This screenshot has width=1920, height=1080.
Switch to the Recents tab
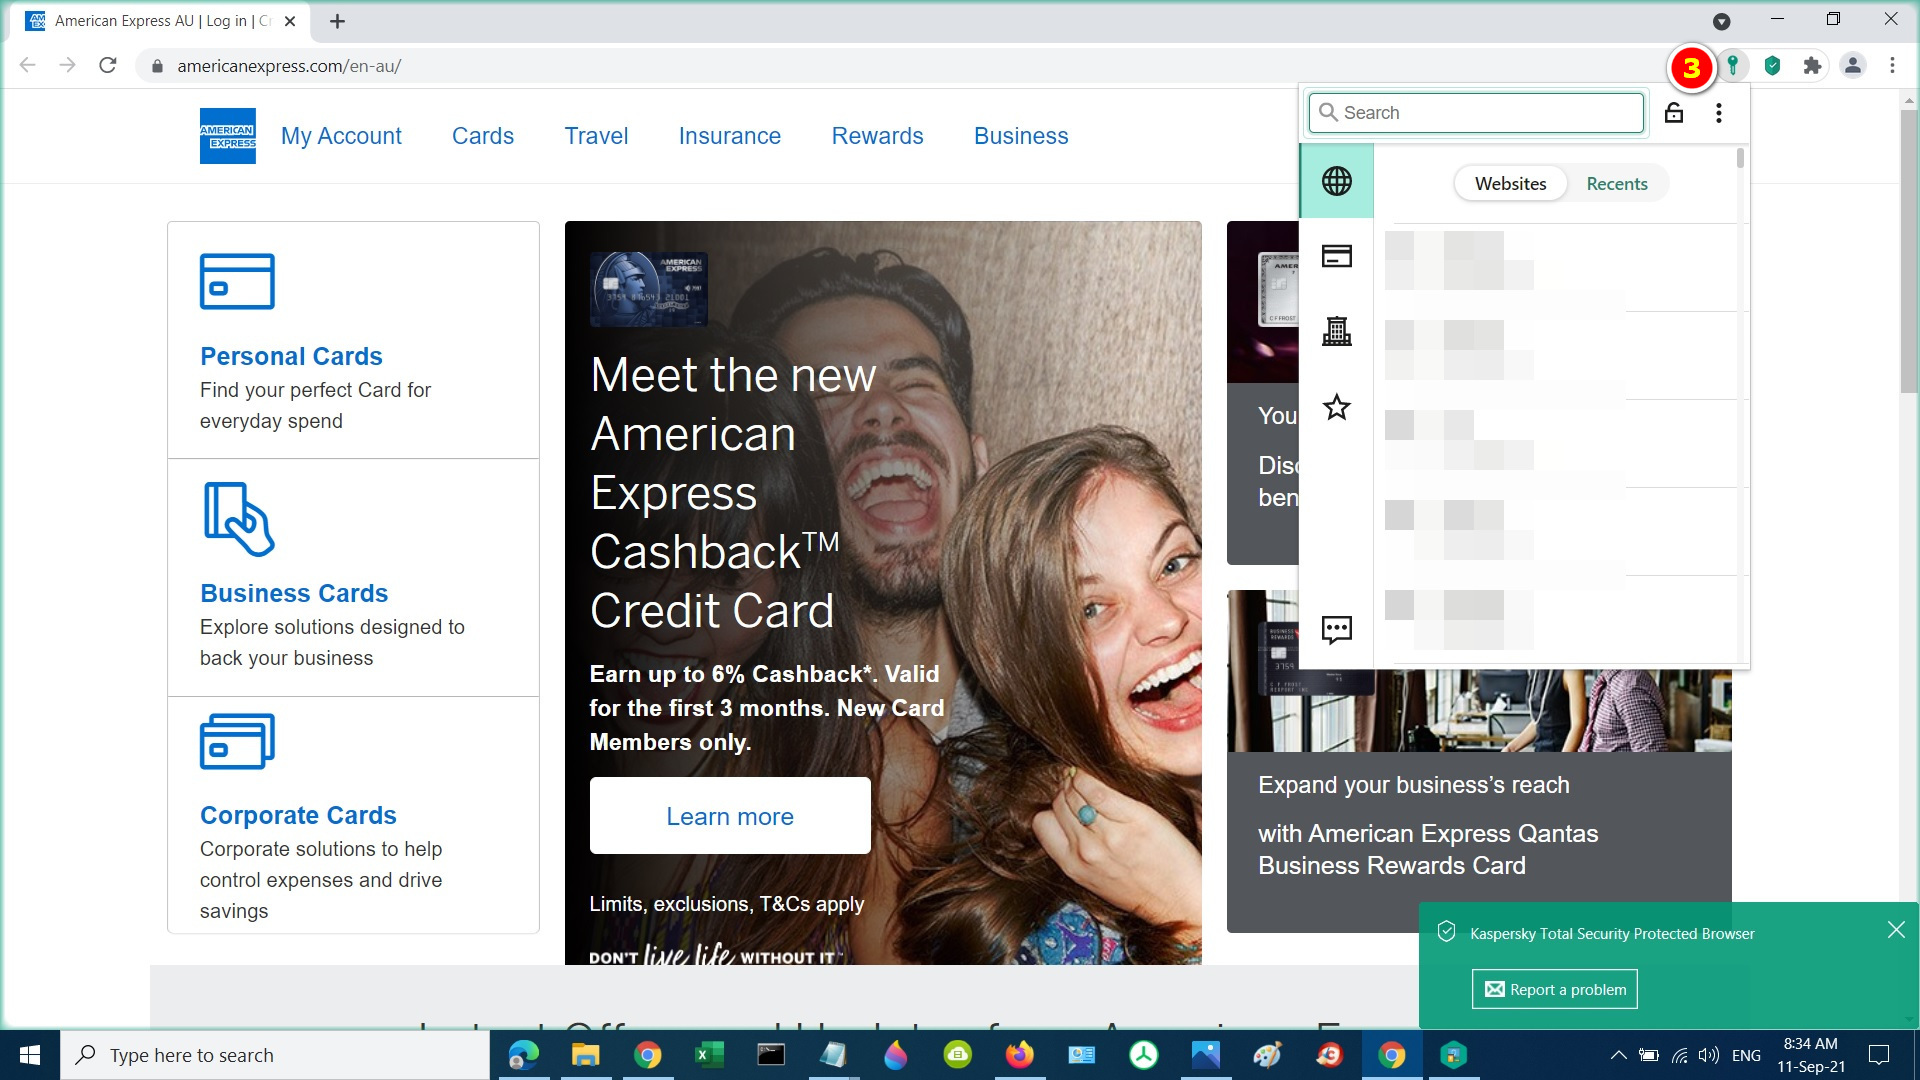coord(1616,184)
